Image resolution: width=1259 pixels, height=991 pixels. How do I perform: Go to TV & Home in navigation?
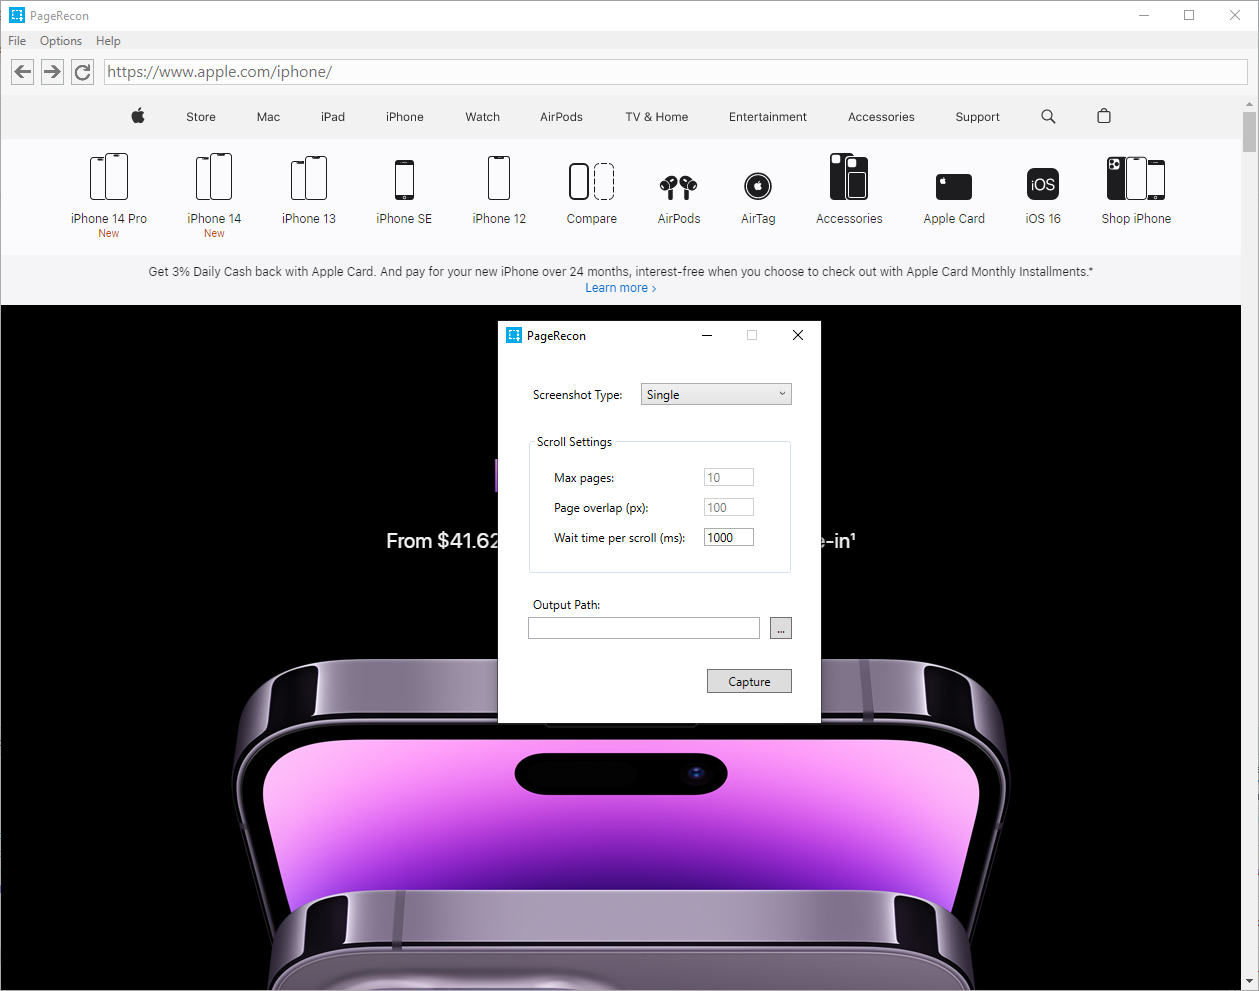657,117
